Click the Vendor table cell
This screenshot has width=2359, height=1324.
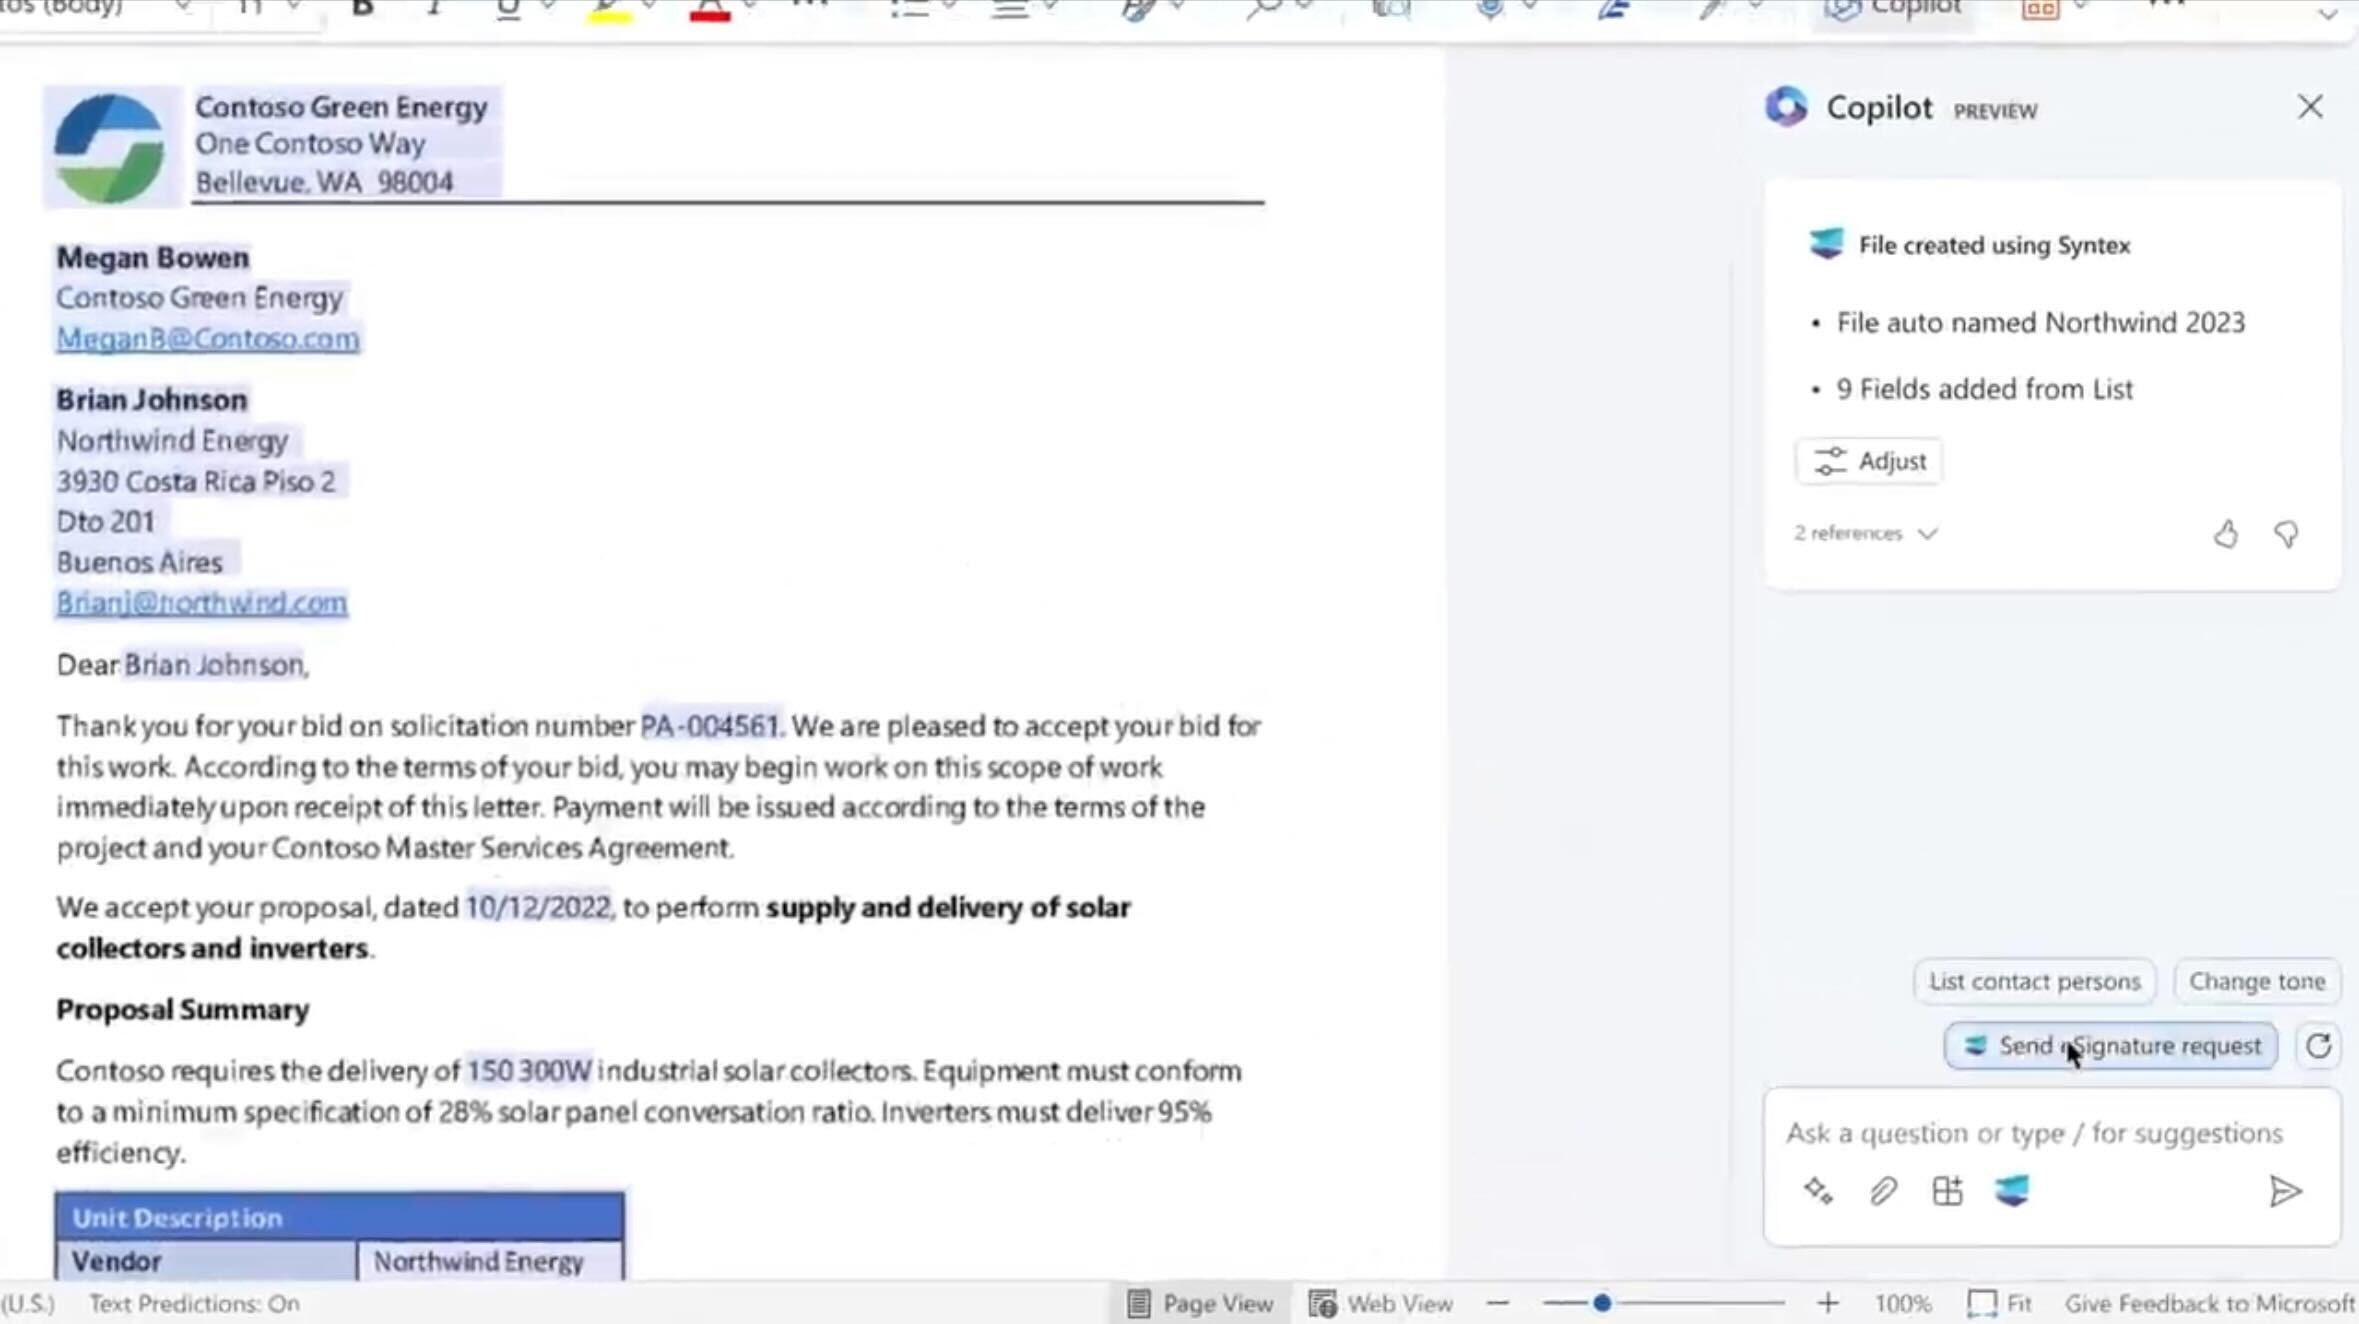coord(206,1260)
